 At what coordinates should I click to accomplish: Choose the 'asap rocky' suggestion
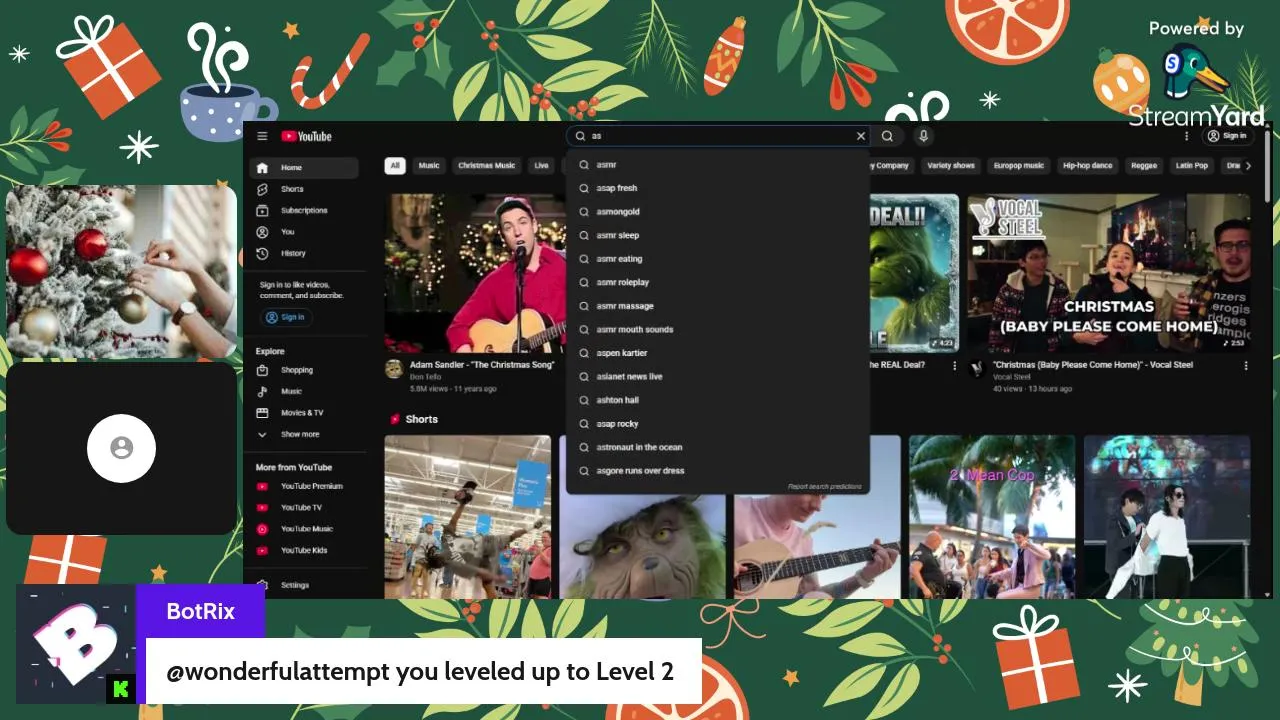click(x=717, y=424)
